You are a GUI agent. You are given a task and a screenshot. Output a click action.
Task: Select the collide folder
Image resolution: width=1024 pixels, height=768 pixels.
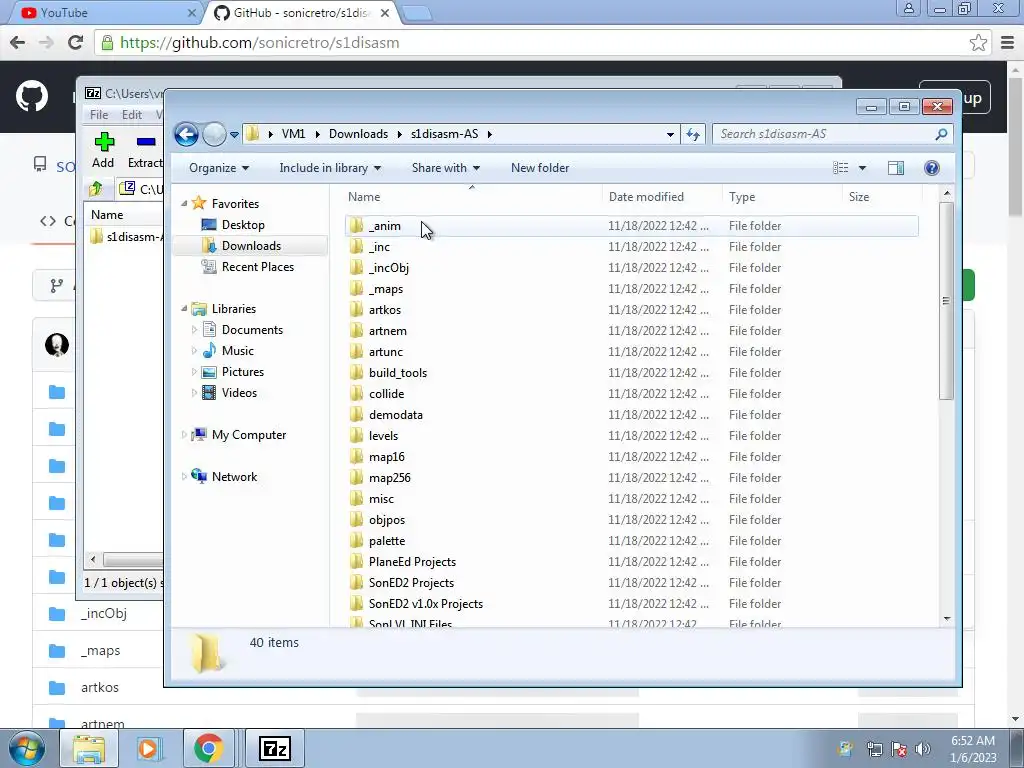[x=386, y=394]
